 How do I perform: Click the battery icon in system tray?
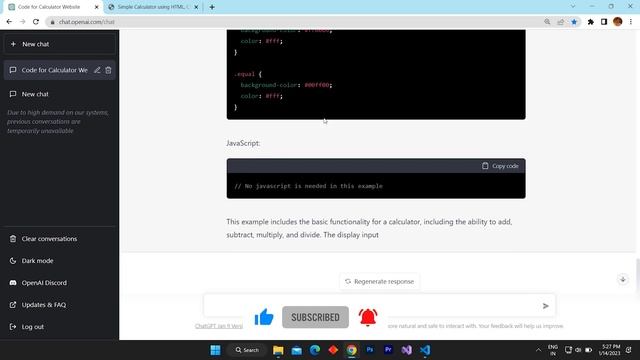pos(589,350)
